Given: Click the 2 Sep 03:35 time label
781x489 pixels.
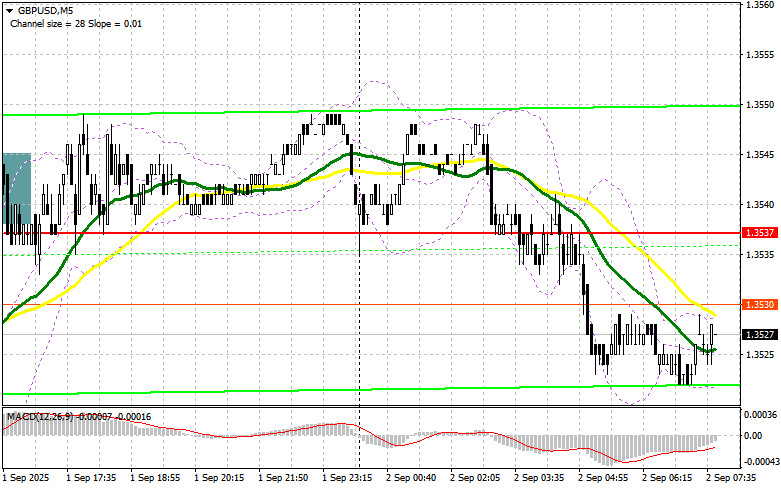Looking at the screenshot, I should [x=539, y=478].
